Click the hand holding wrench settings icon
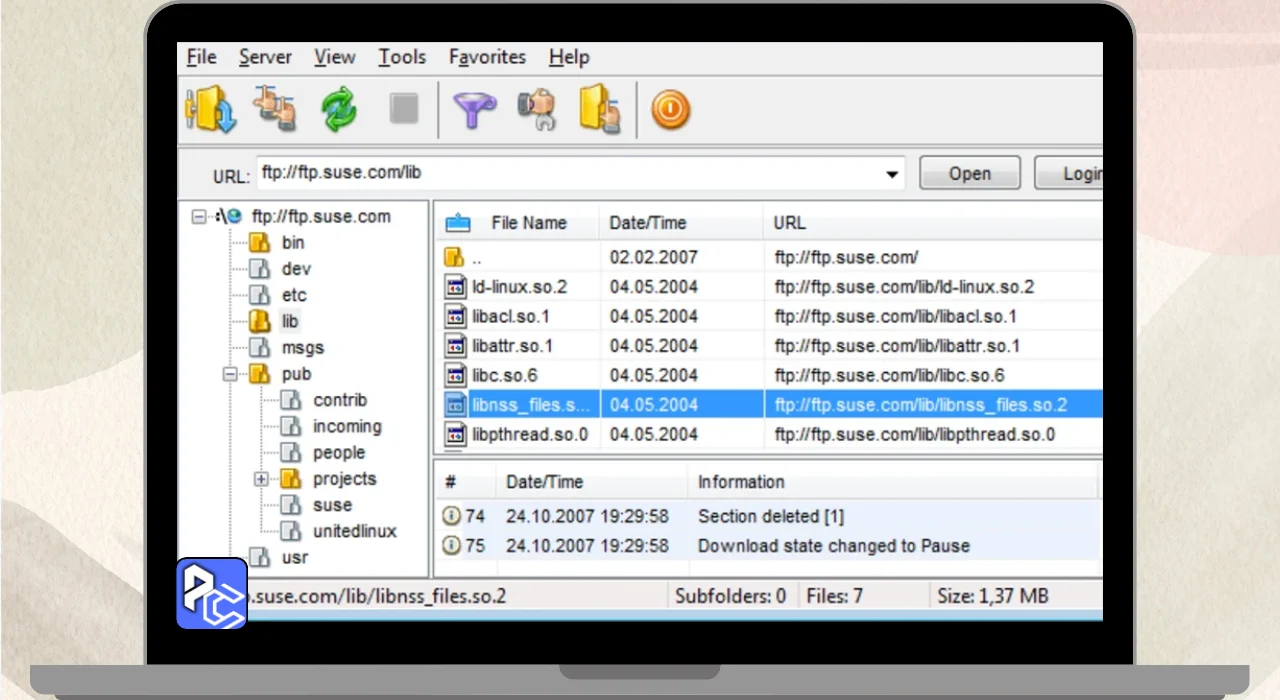 537,109
